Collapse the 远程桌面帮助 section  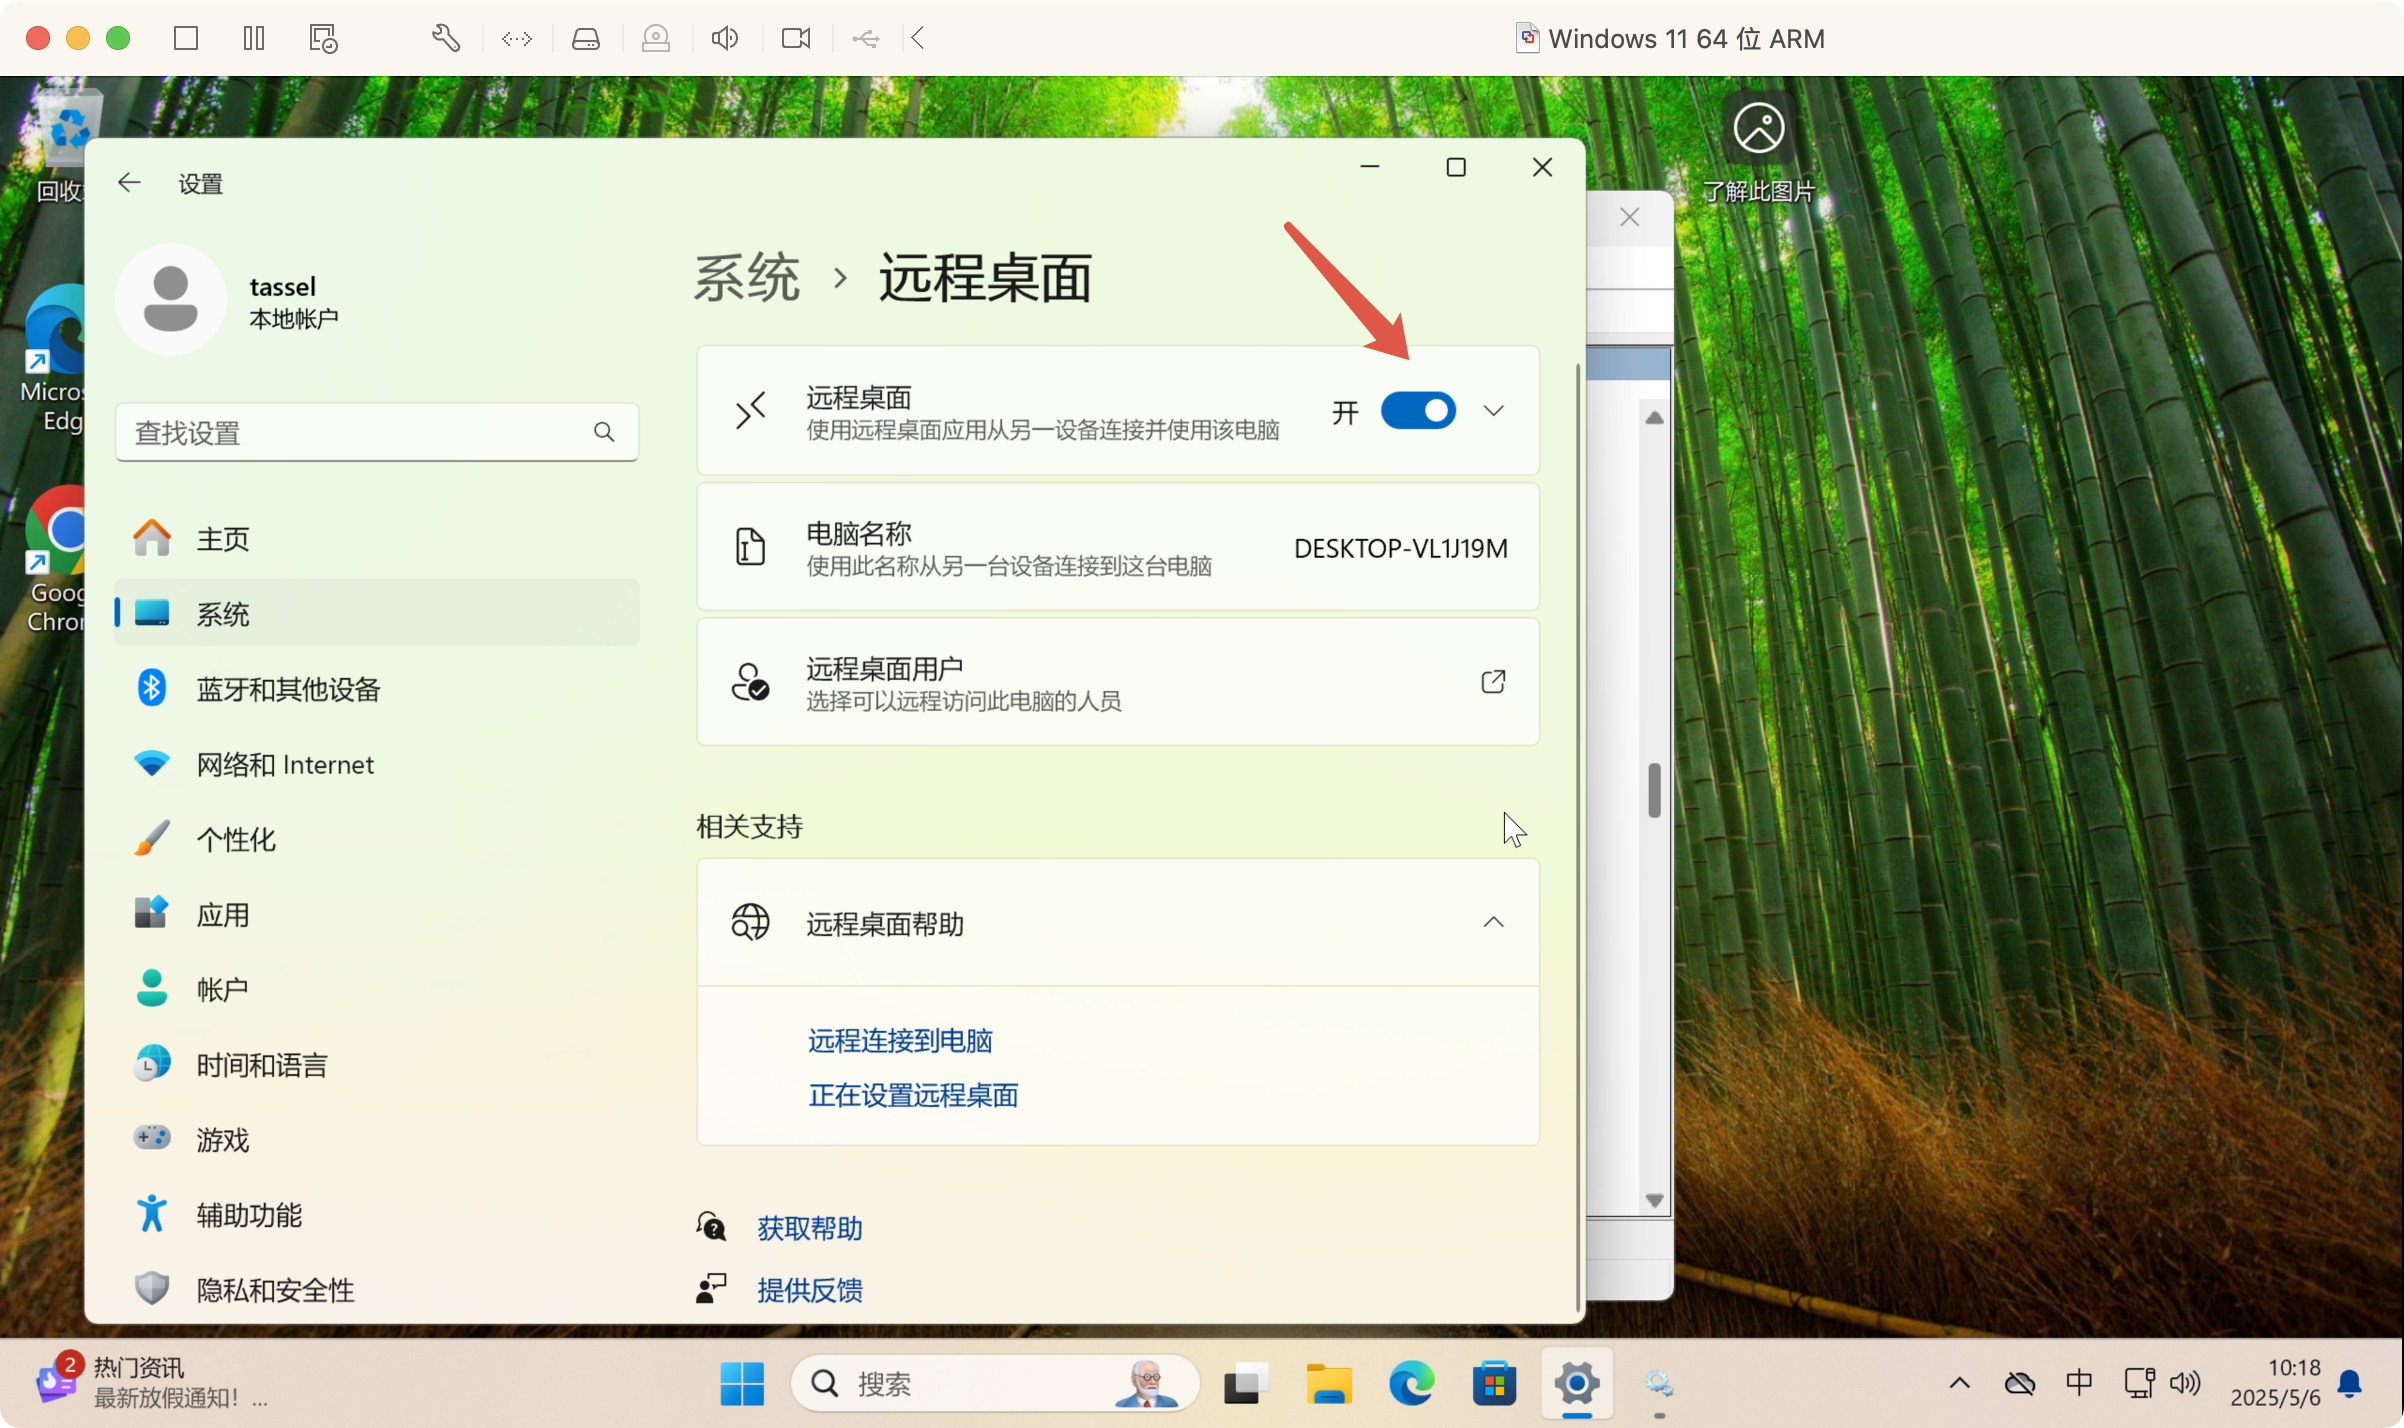[x=1493, y=922]
